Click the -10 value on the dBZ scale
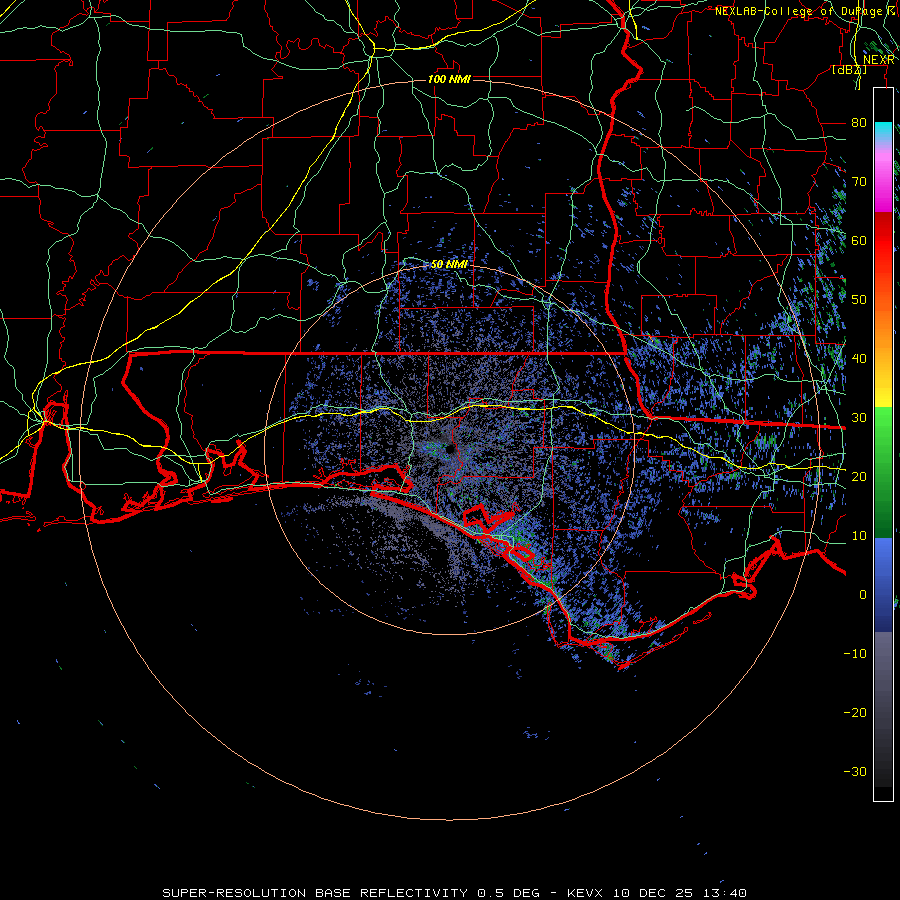 coord(855,653)
